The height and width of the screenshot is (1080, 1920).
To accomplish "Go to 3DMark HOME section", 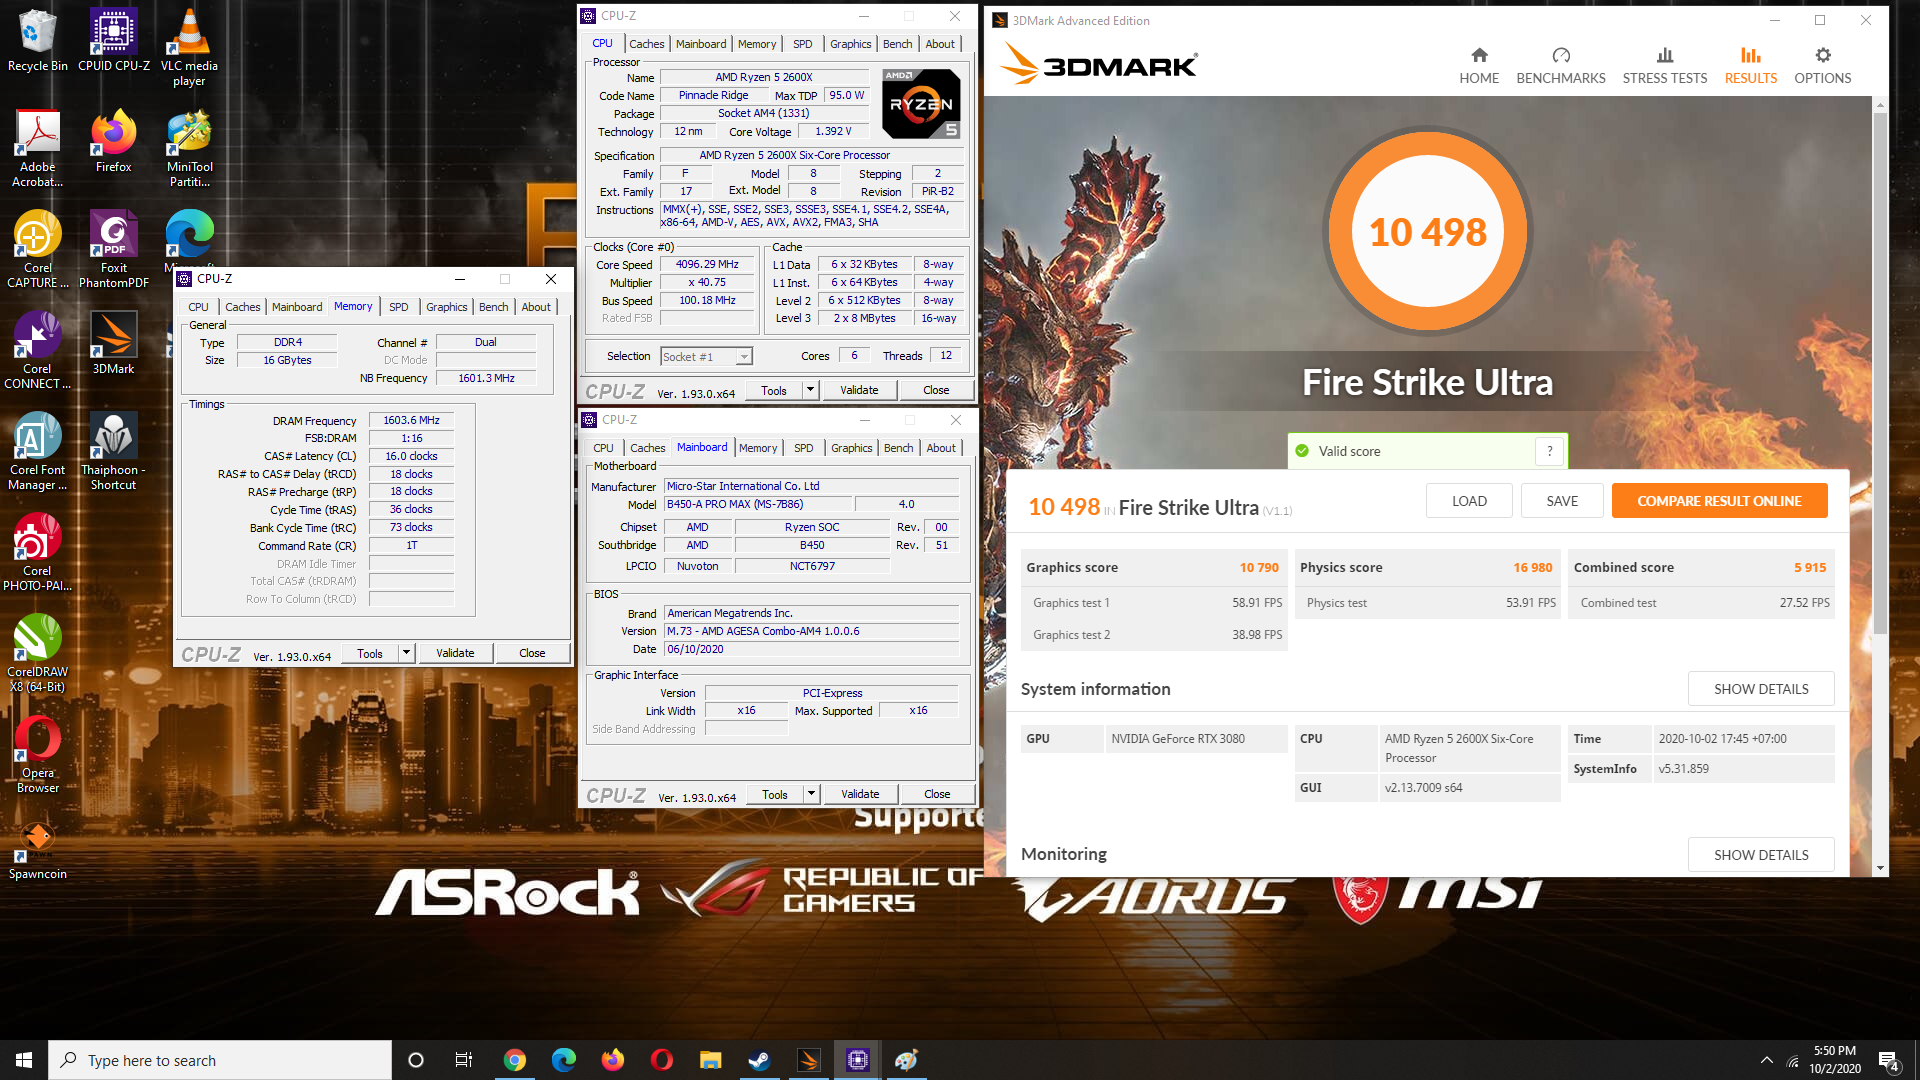I will point(1479,66).
